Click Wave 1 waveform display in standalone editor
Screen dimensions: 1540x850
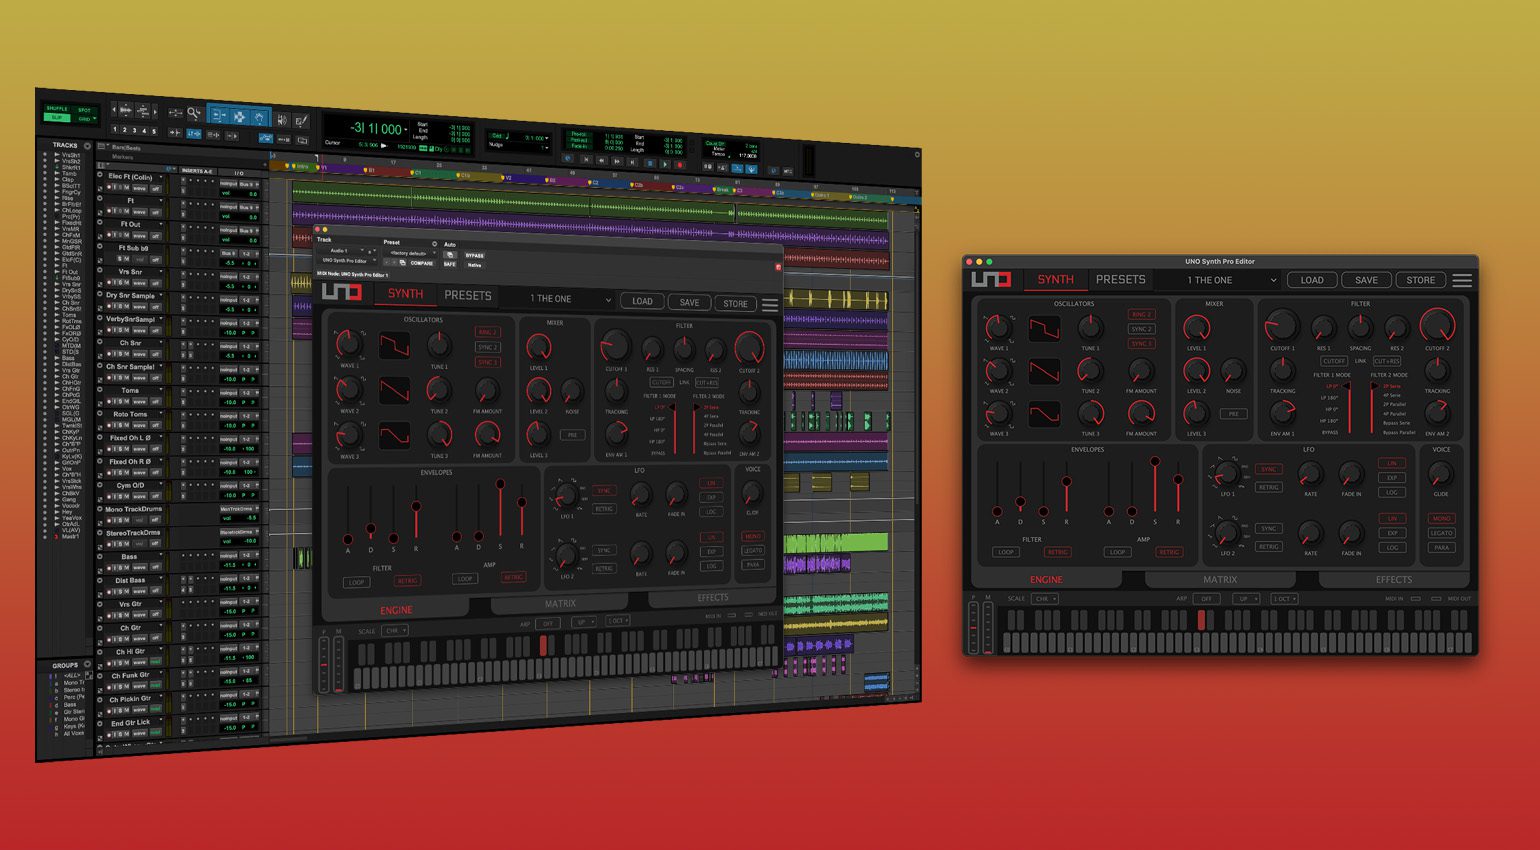(x=1044, y=328)
